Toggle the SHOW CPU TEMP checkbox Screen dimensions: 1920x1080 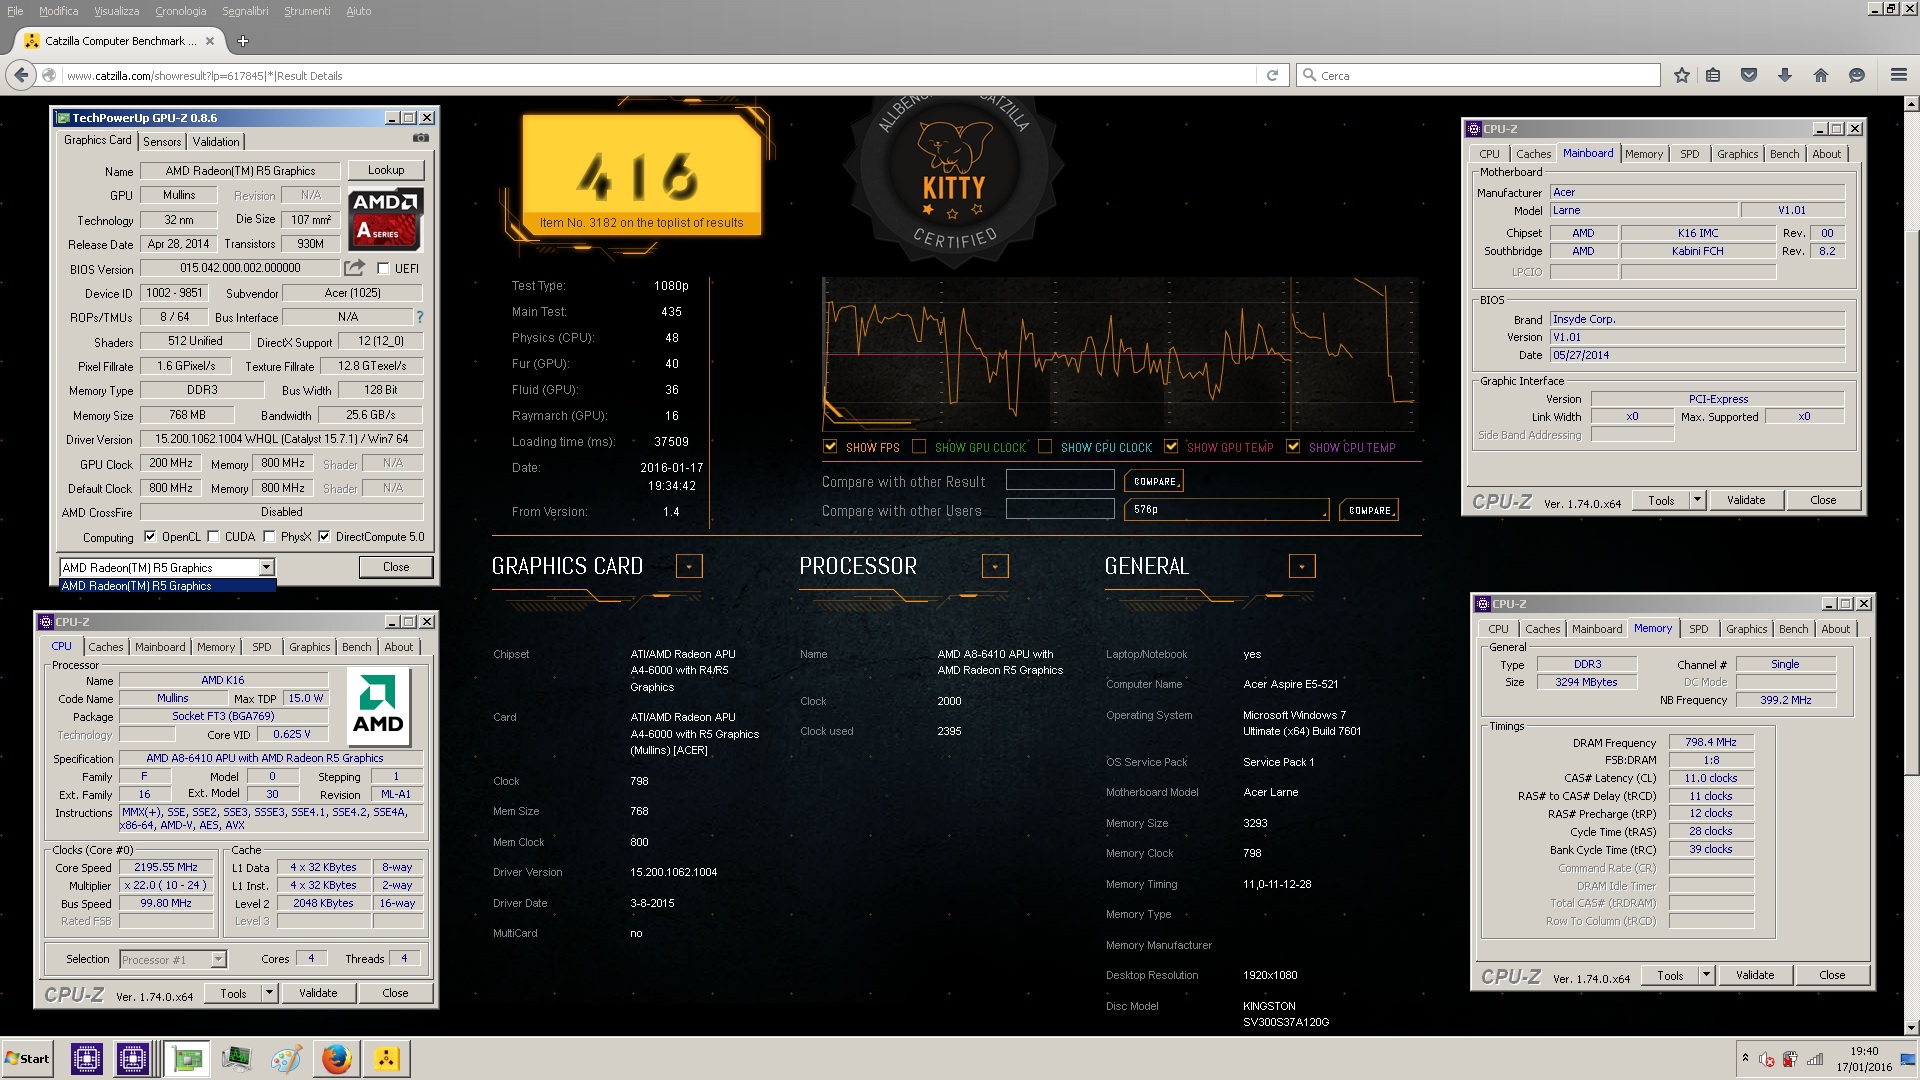pyautogui.click(x=1293, y=447)
